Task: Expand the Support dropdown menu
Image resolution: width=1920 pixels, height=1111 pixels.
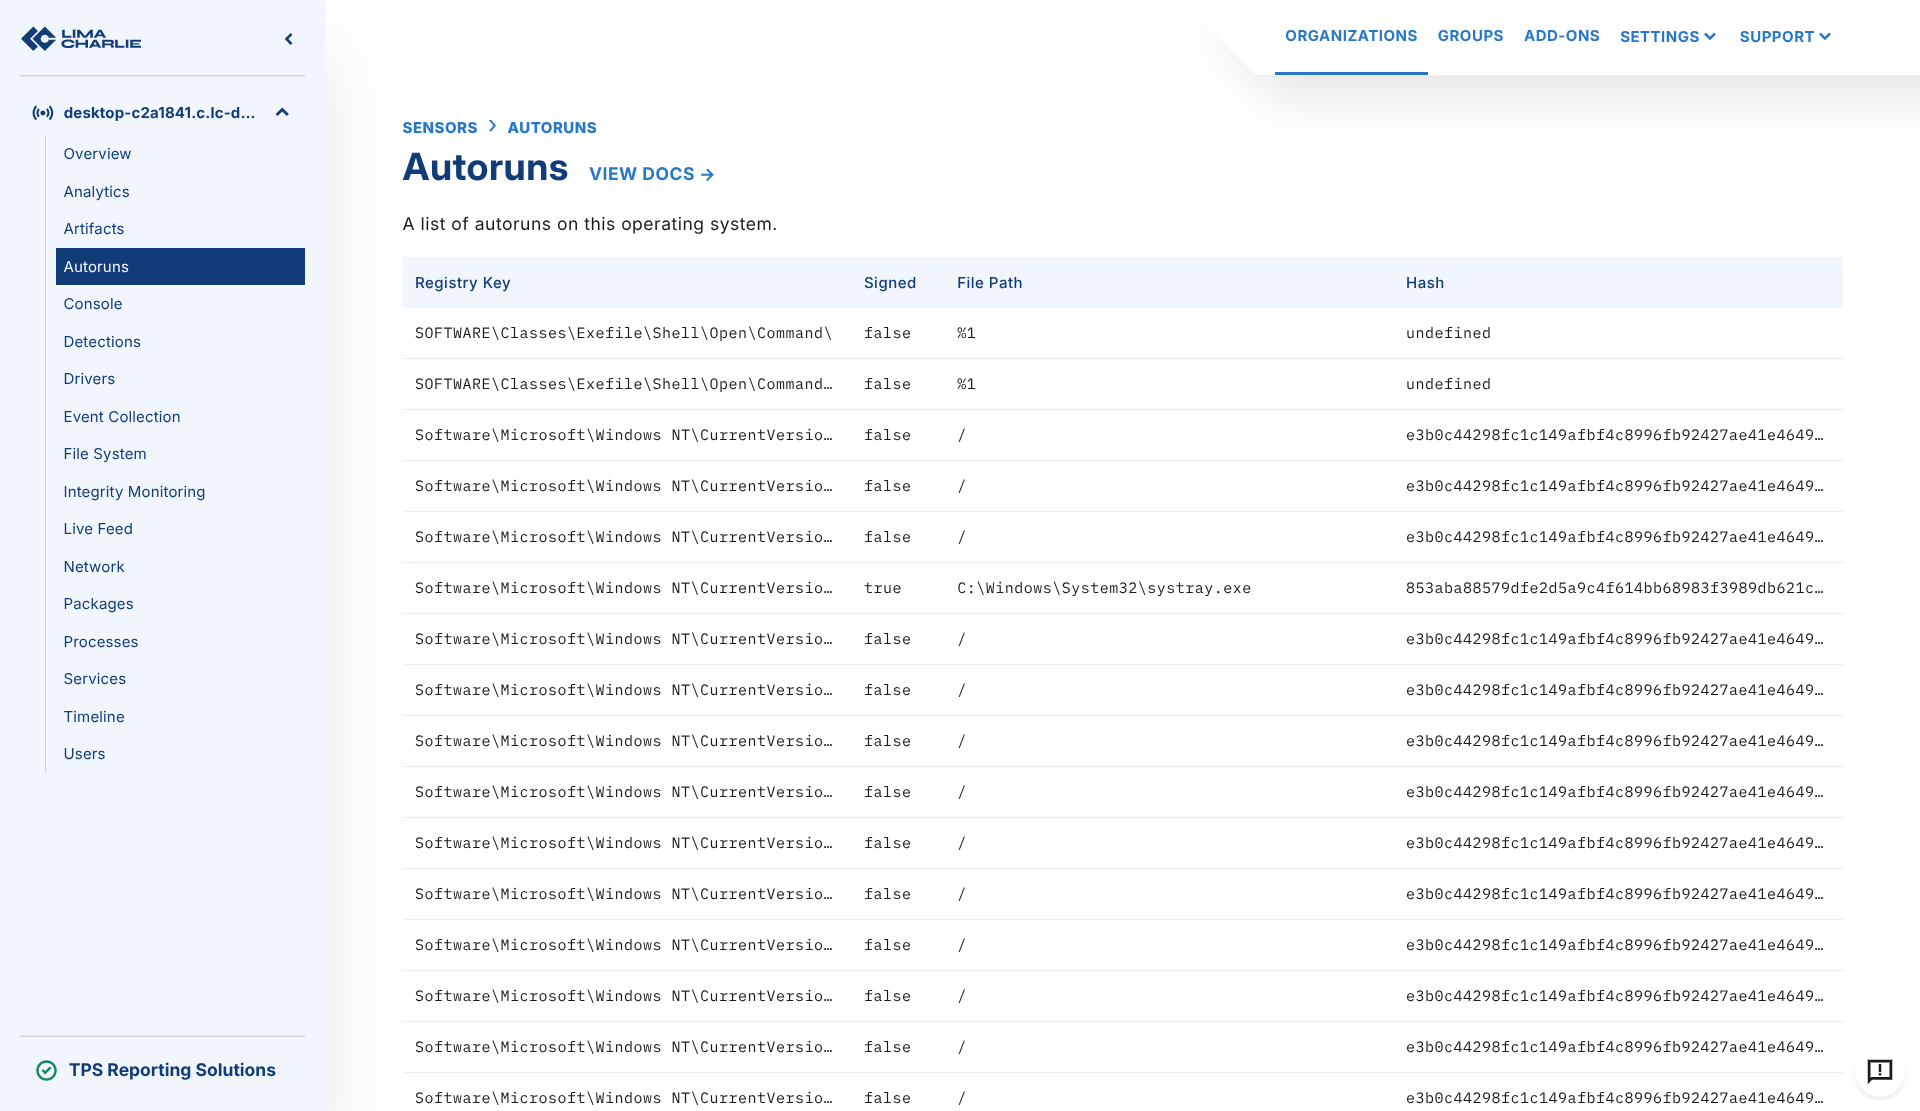Action: pos(1784,37)
